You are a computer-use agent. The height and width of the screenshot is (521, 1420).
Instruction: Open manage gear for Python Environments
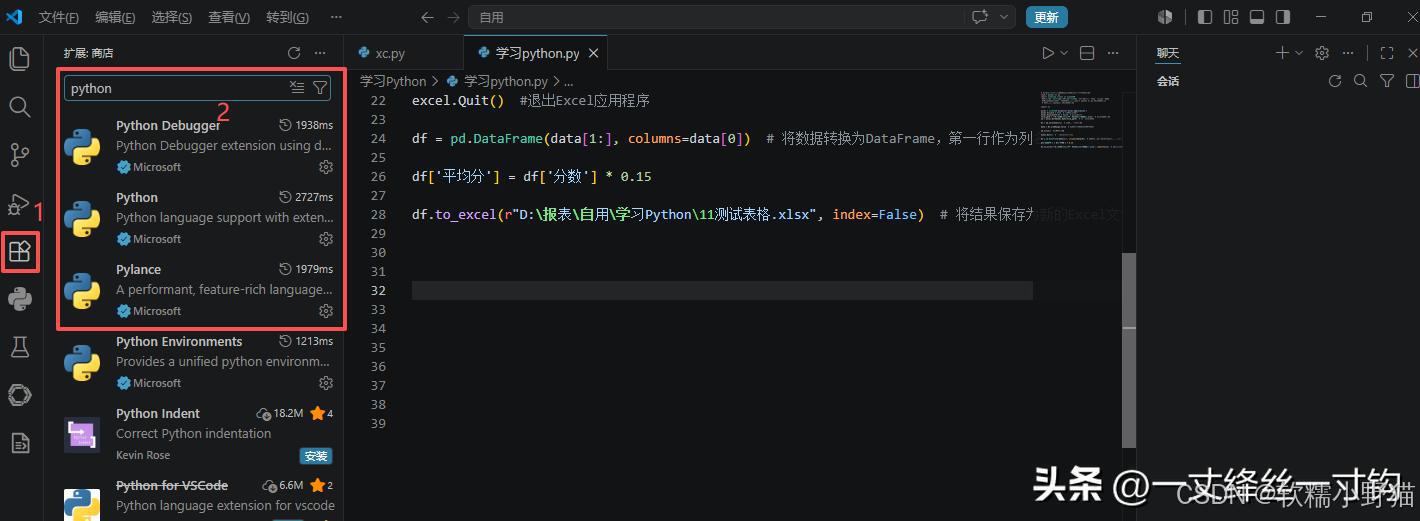325,383
